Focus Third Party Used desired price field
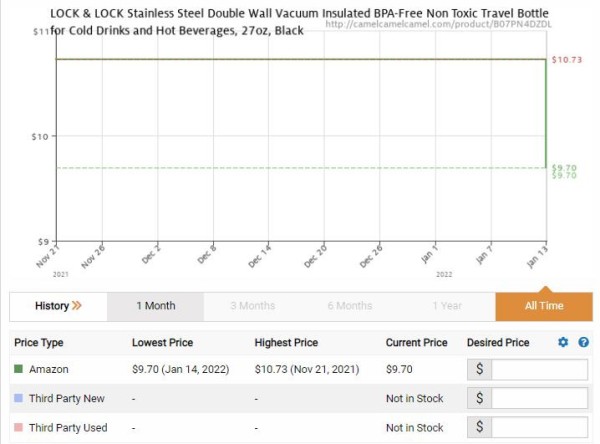This screenshot has width=600, height=444. (540, 427)
